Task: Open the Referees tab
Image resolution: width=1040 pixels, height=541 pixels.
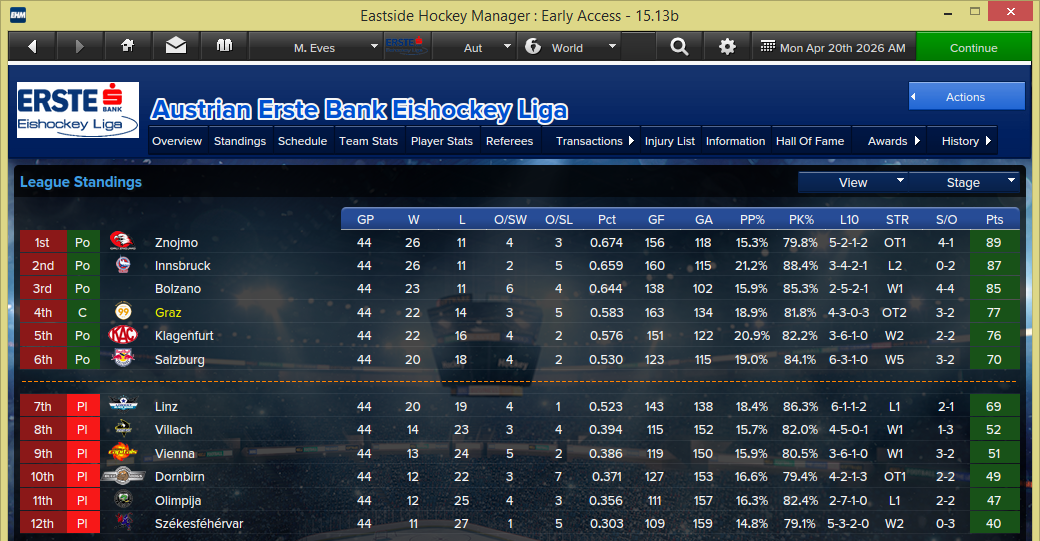Action: pos(509,141)
